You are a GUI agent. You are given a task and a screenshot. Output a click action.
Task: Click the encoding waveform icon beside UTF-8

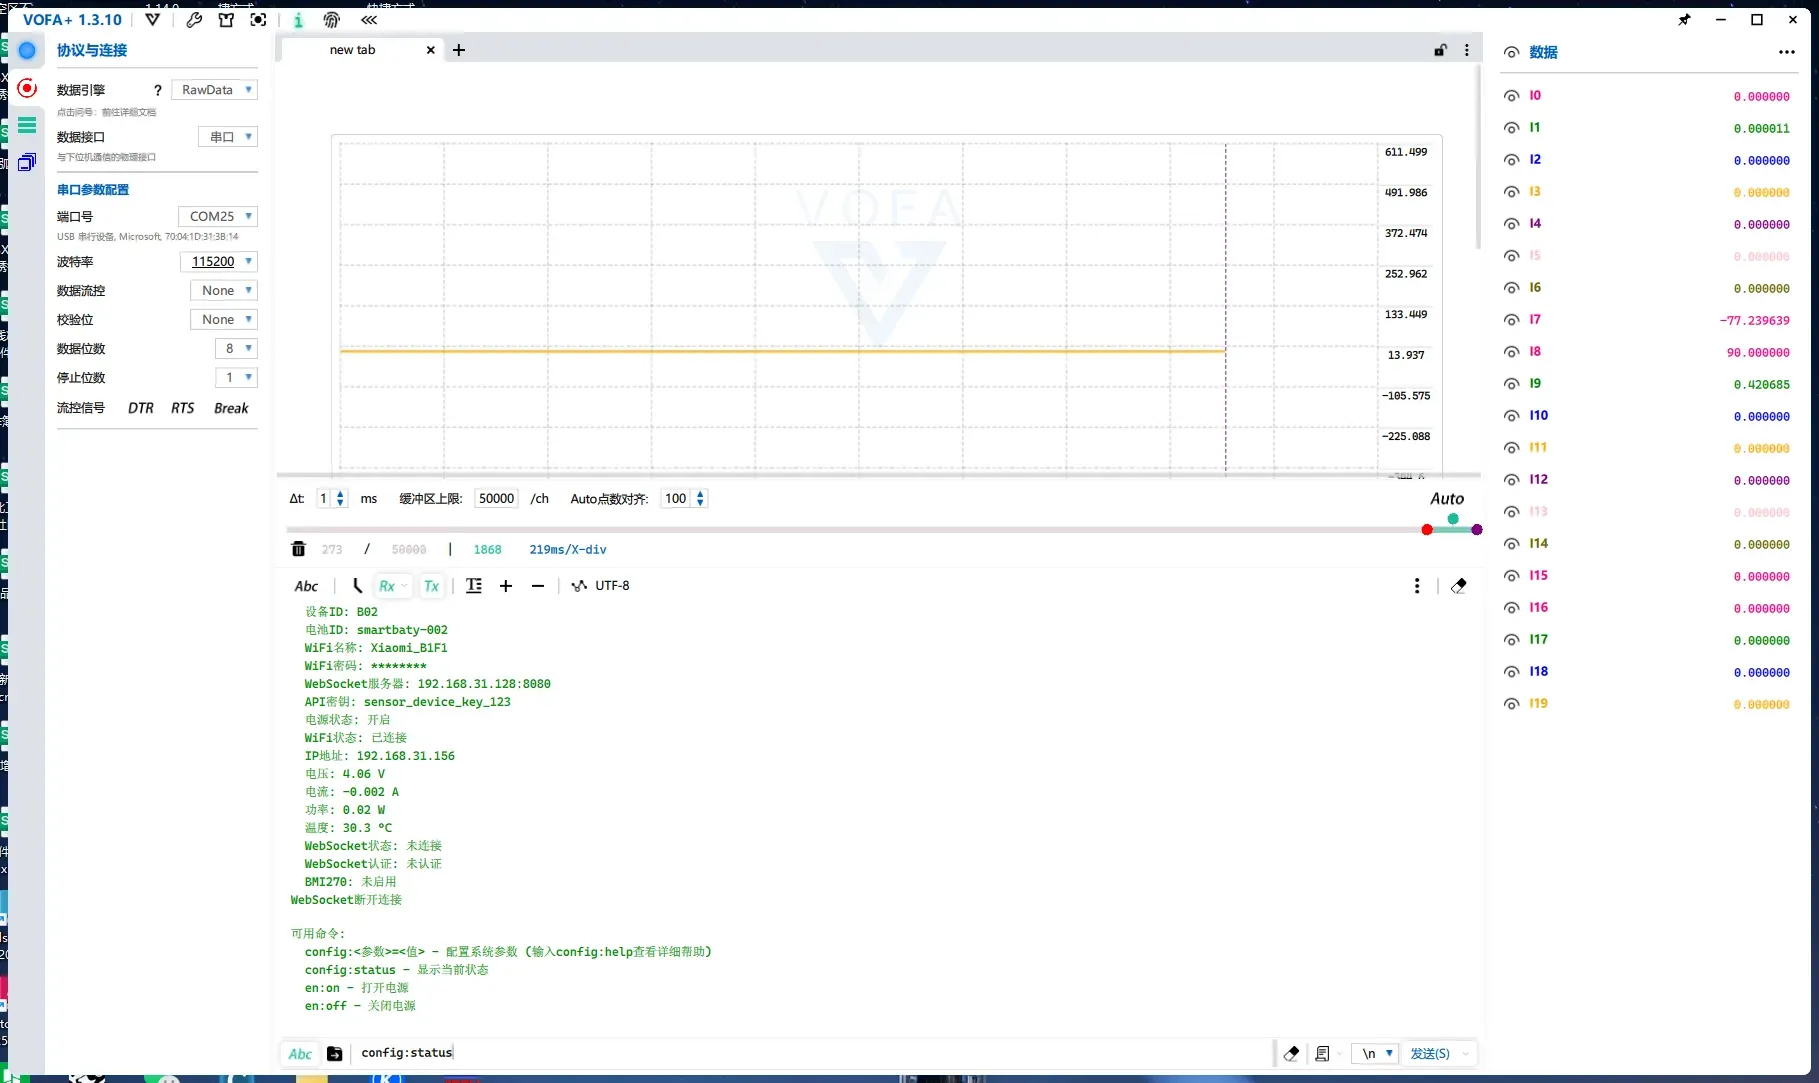(578, 586)
